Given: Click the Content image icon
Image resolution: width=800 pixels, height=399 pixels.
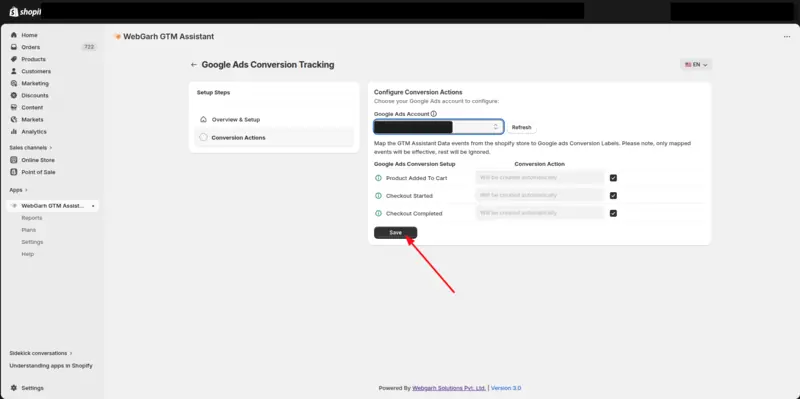Looking at the screenshot, I should pyautogui.click(x=14, y=108).
